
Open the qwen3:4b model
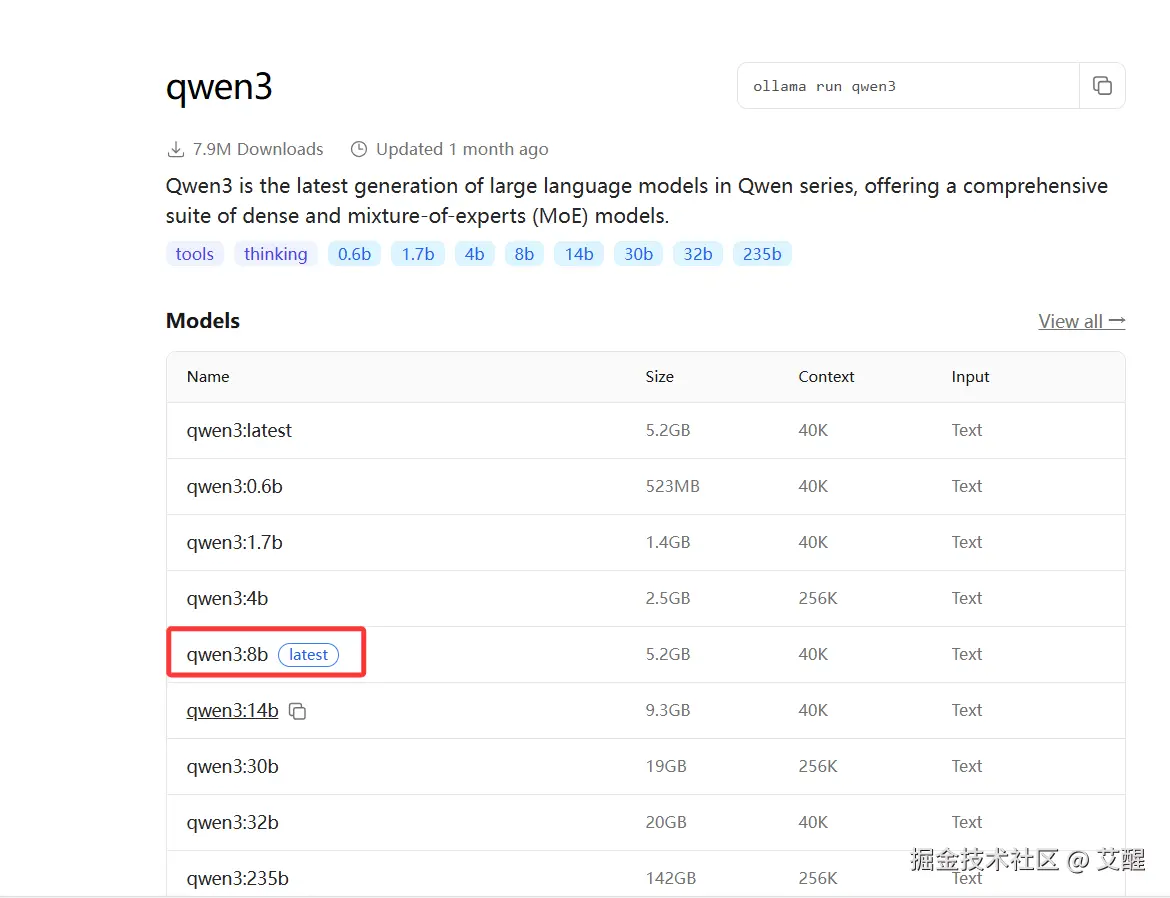coord(227,599)
